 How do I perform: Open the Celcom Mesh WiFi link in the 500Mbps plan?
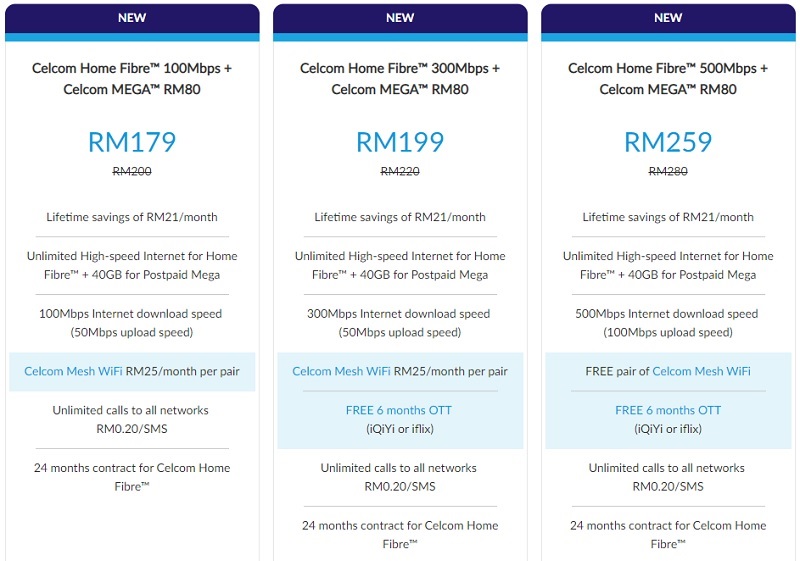(x=702, y=371)
